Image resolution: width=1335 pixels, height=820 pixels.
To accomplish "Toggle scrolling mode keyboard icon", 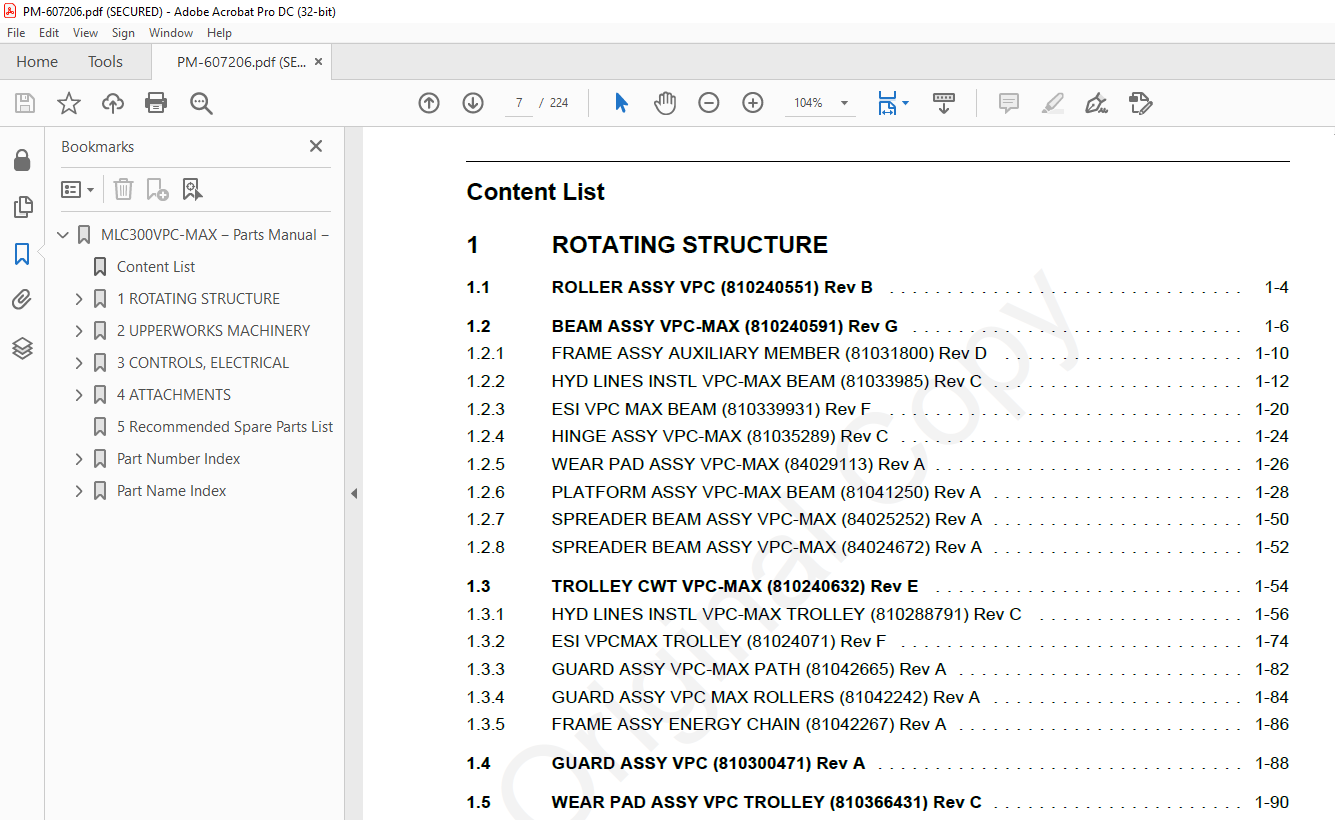I will 944,103.
